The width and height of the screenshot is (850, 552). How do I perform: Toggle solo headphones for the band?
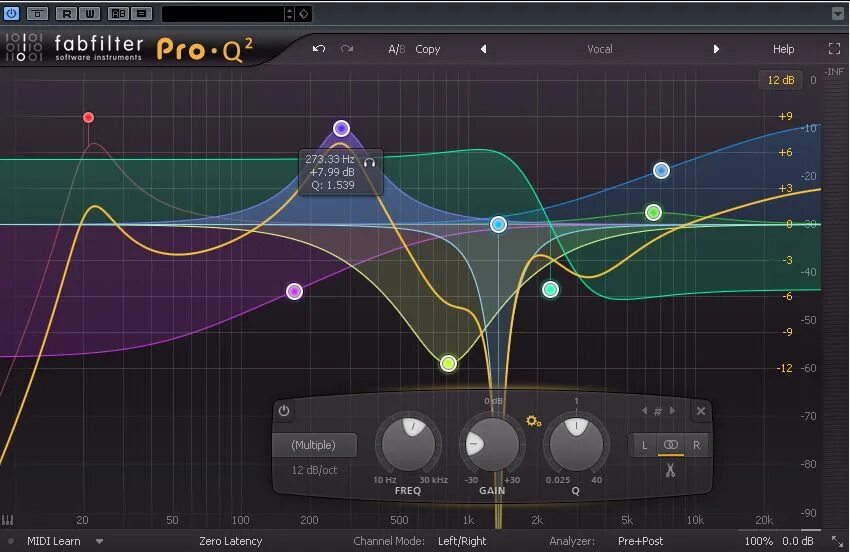click(x=370, y=163)
